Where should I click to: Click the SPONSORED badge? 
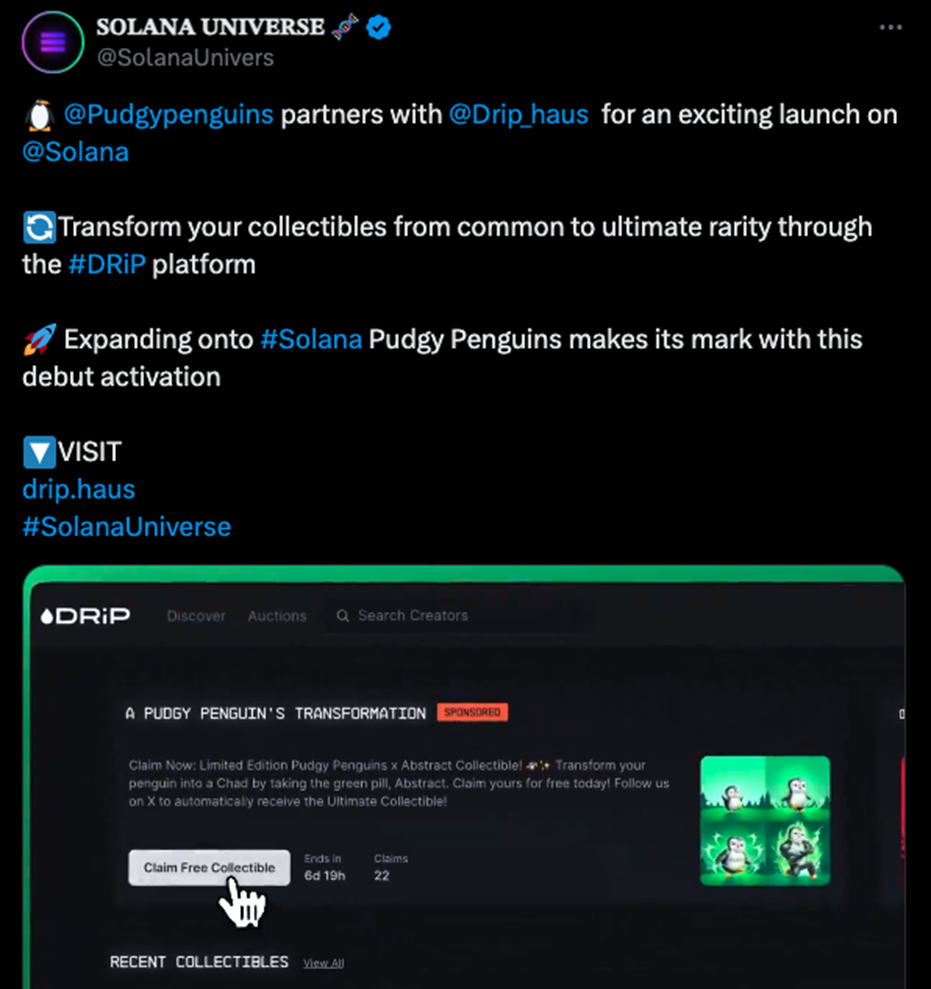[x=472, y=712]
